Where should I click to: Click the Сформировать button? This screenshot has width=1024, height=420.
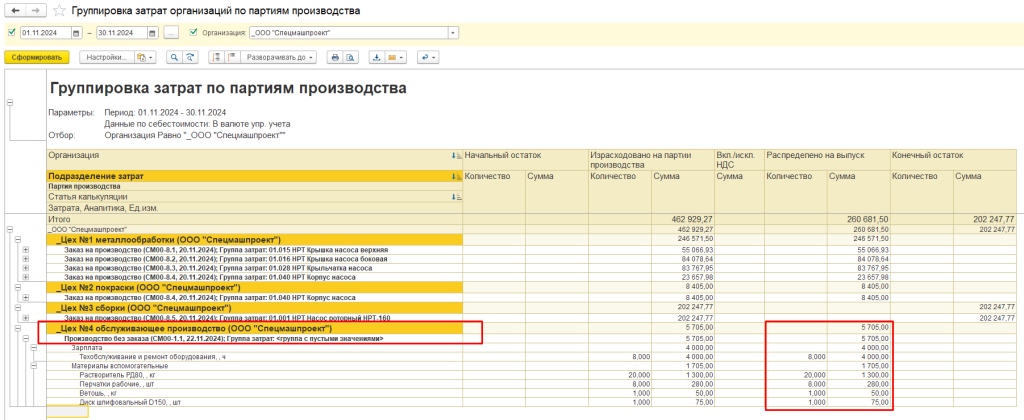click(37, 57)
